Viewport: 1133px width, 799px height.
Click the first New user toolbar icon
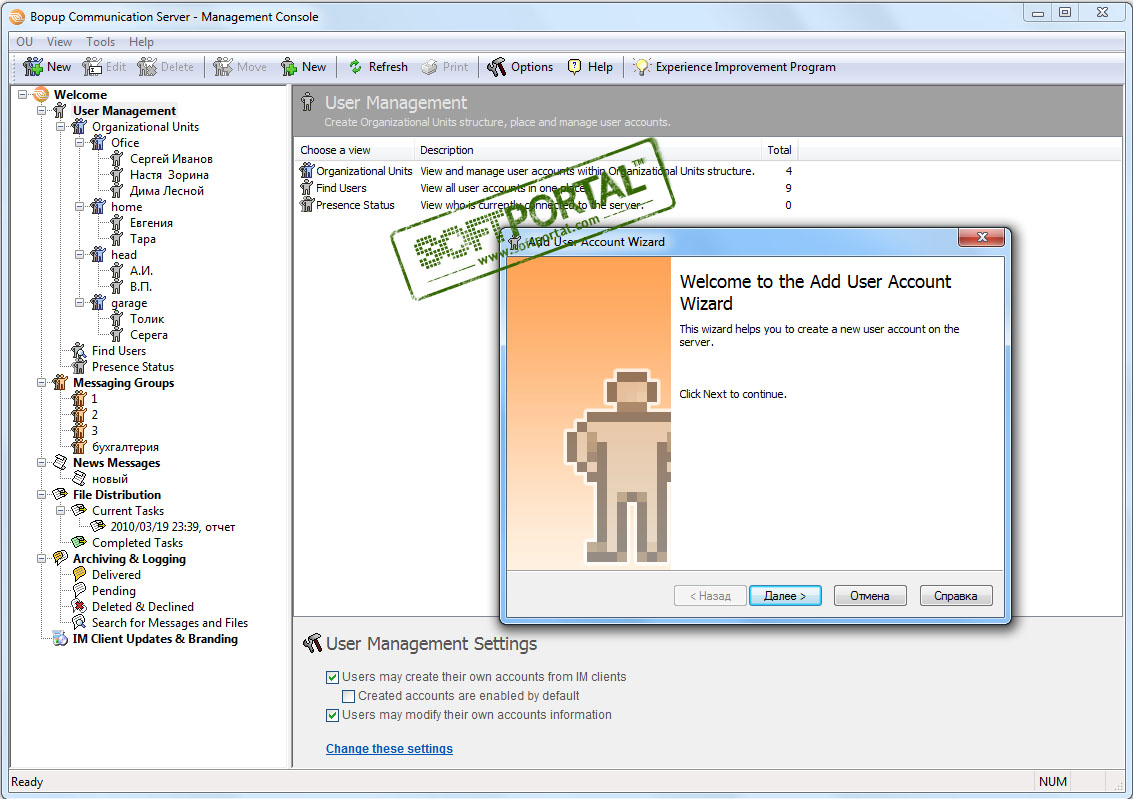[33, 67]
